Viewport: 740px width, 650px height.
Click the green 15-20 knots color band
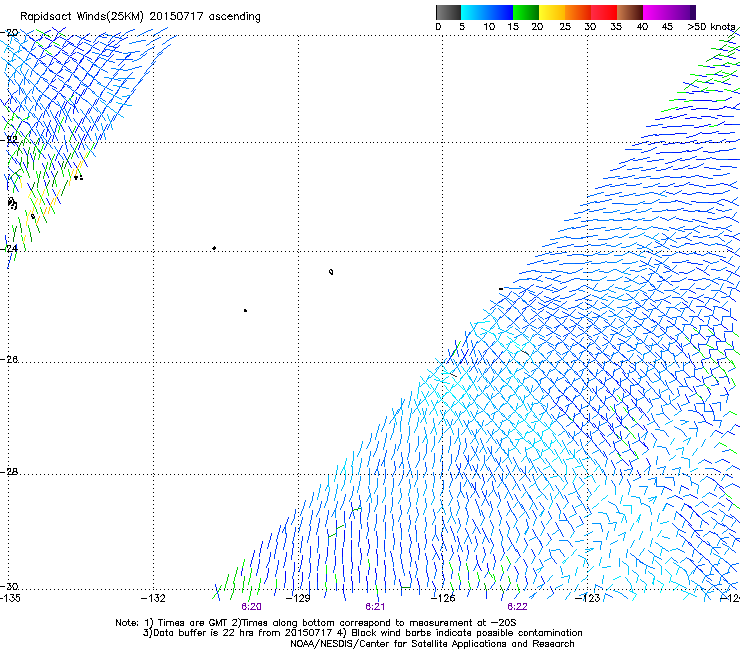[x=526, y=12]
